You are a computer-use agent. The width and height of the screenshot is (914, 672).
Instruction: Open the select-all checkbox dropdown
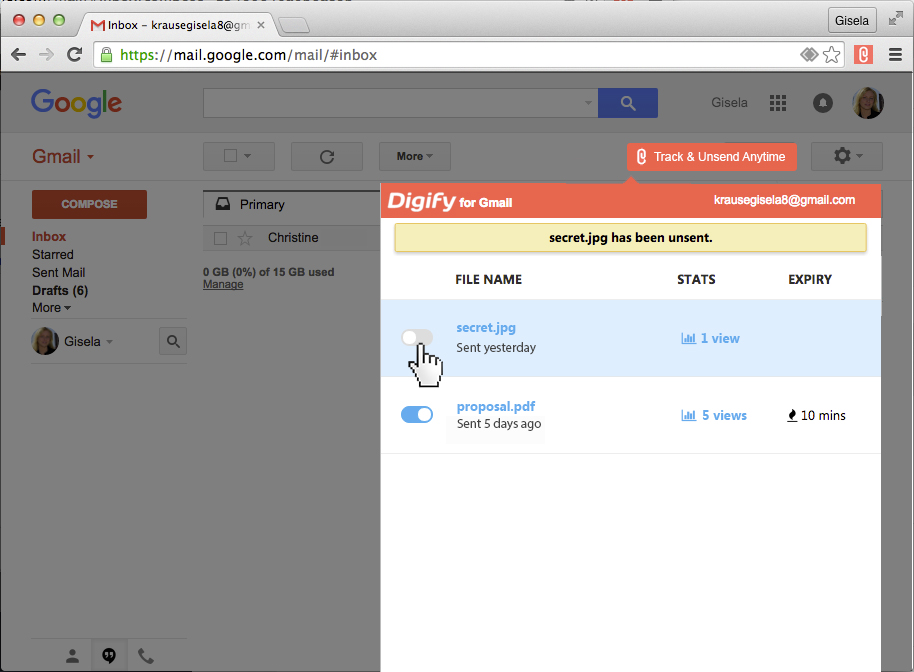click(238, 156)
